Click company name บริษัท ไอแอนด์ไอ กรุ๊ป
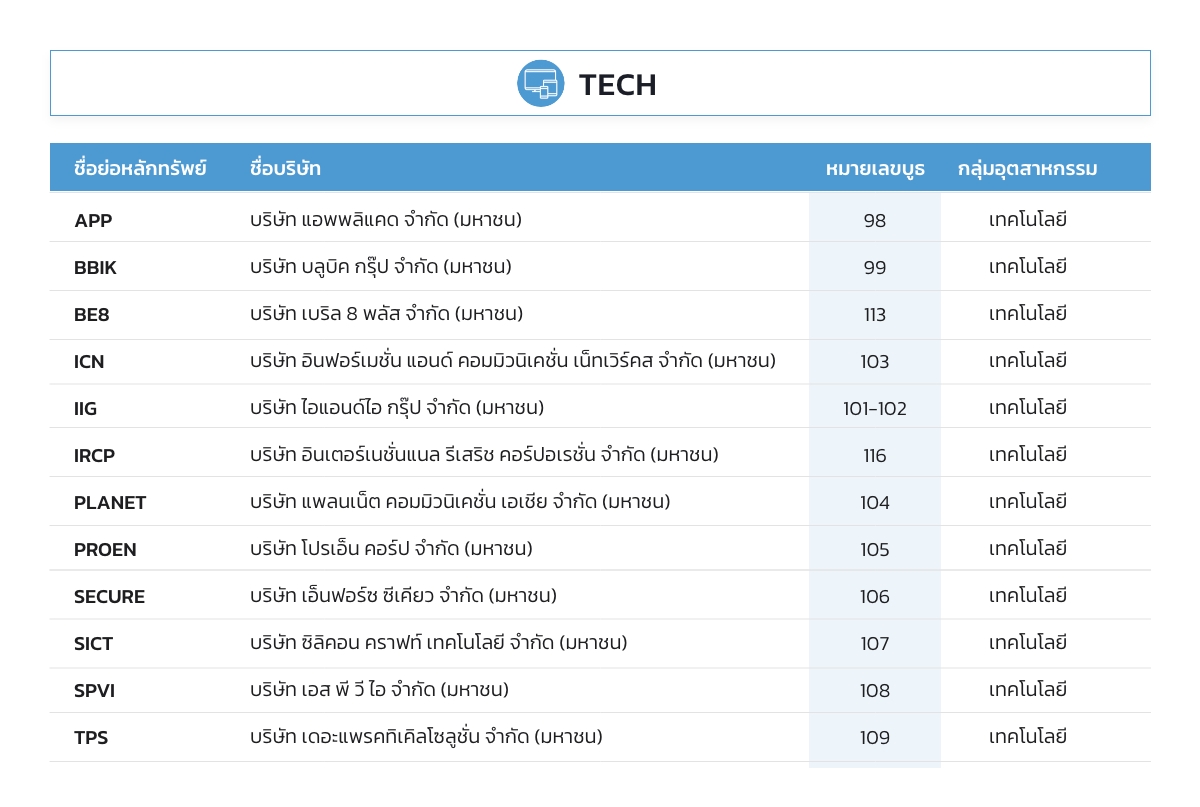1200x807 pixels. coord(336,406)
